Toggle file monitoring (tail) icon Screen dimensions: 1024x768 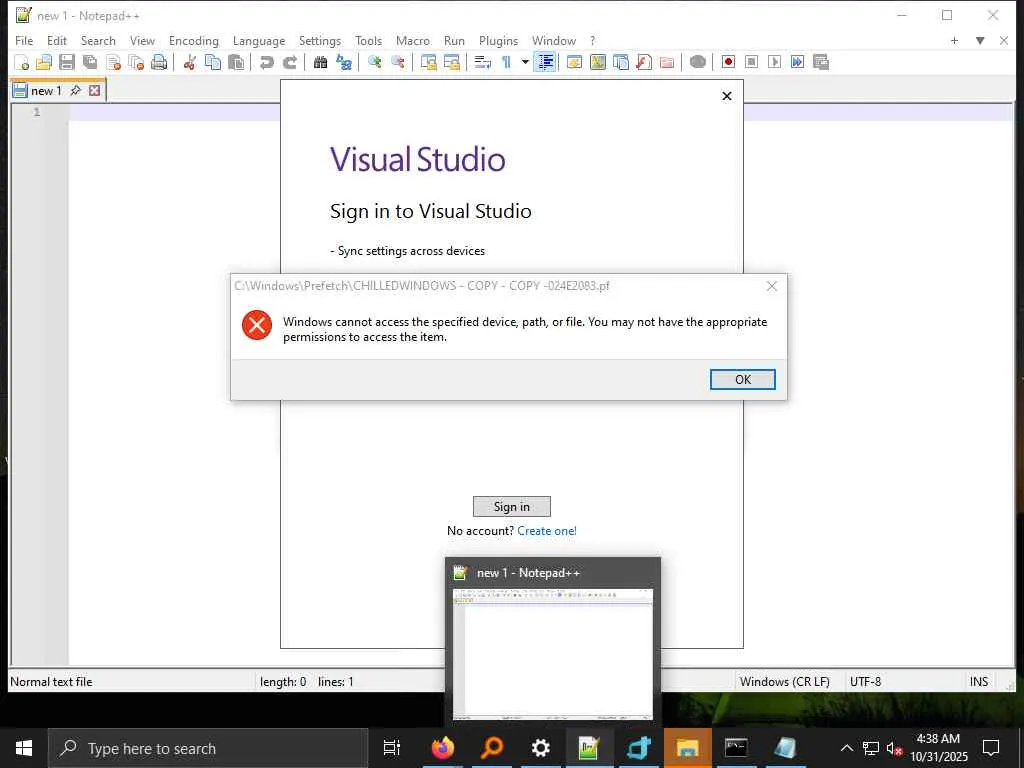[x=697, y=62]
